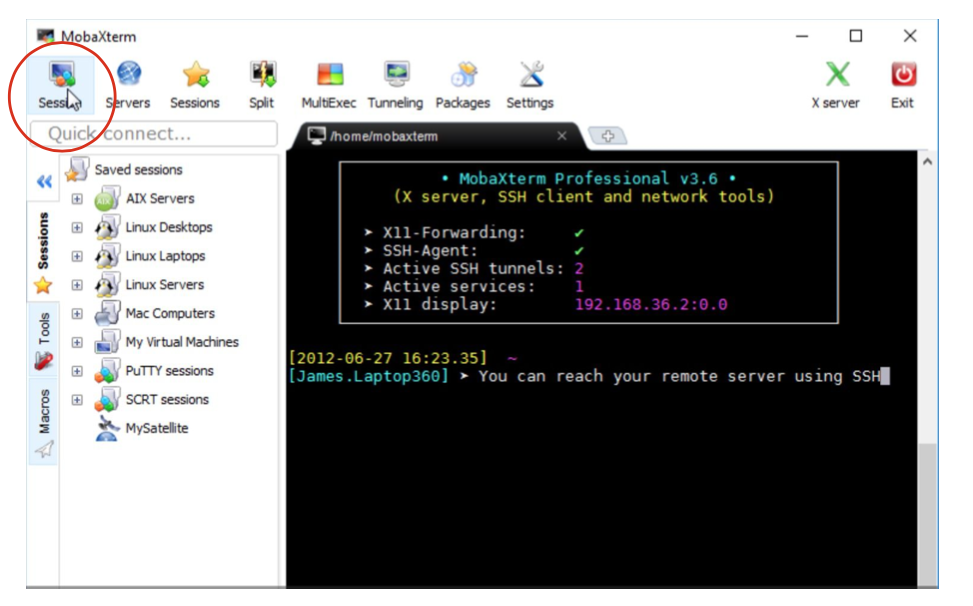
Task: Open the Servers toolbar icon
Action: (x=128, y=74)
